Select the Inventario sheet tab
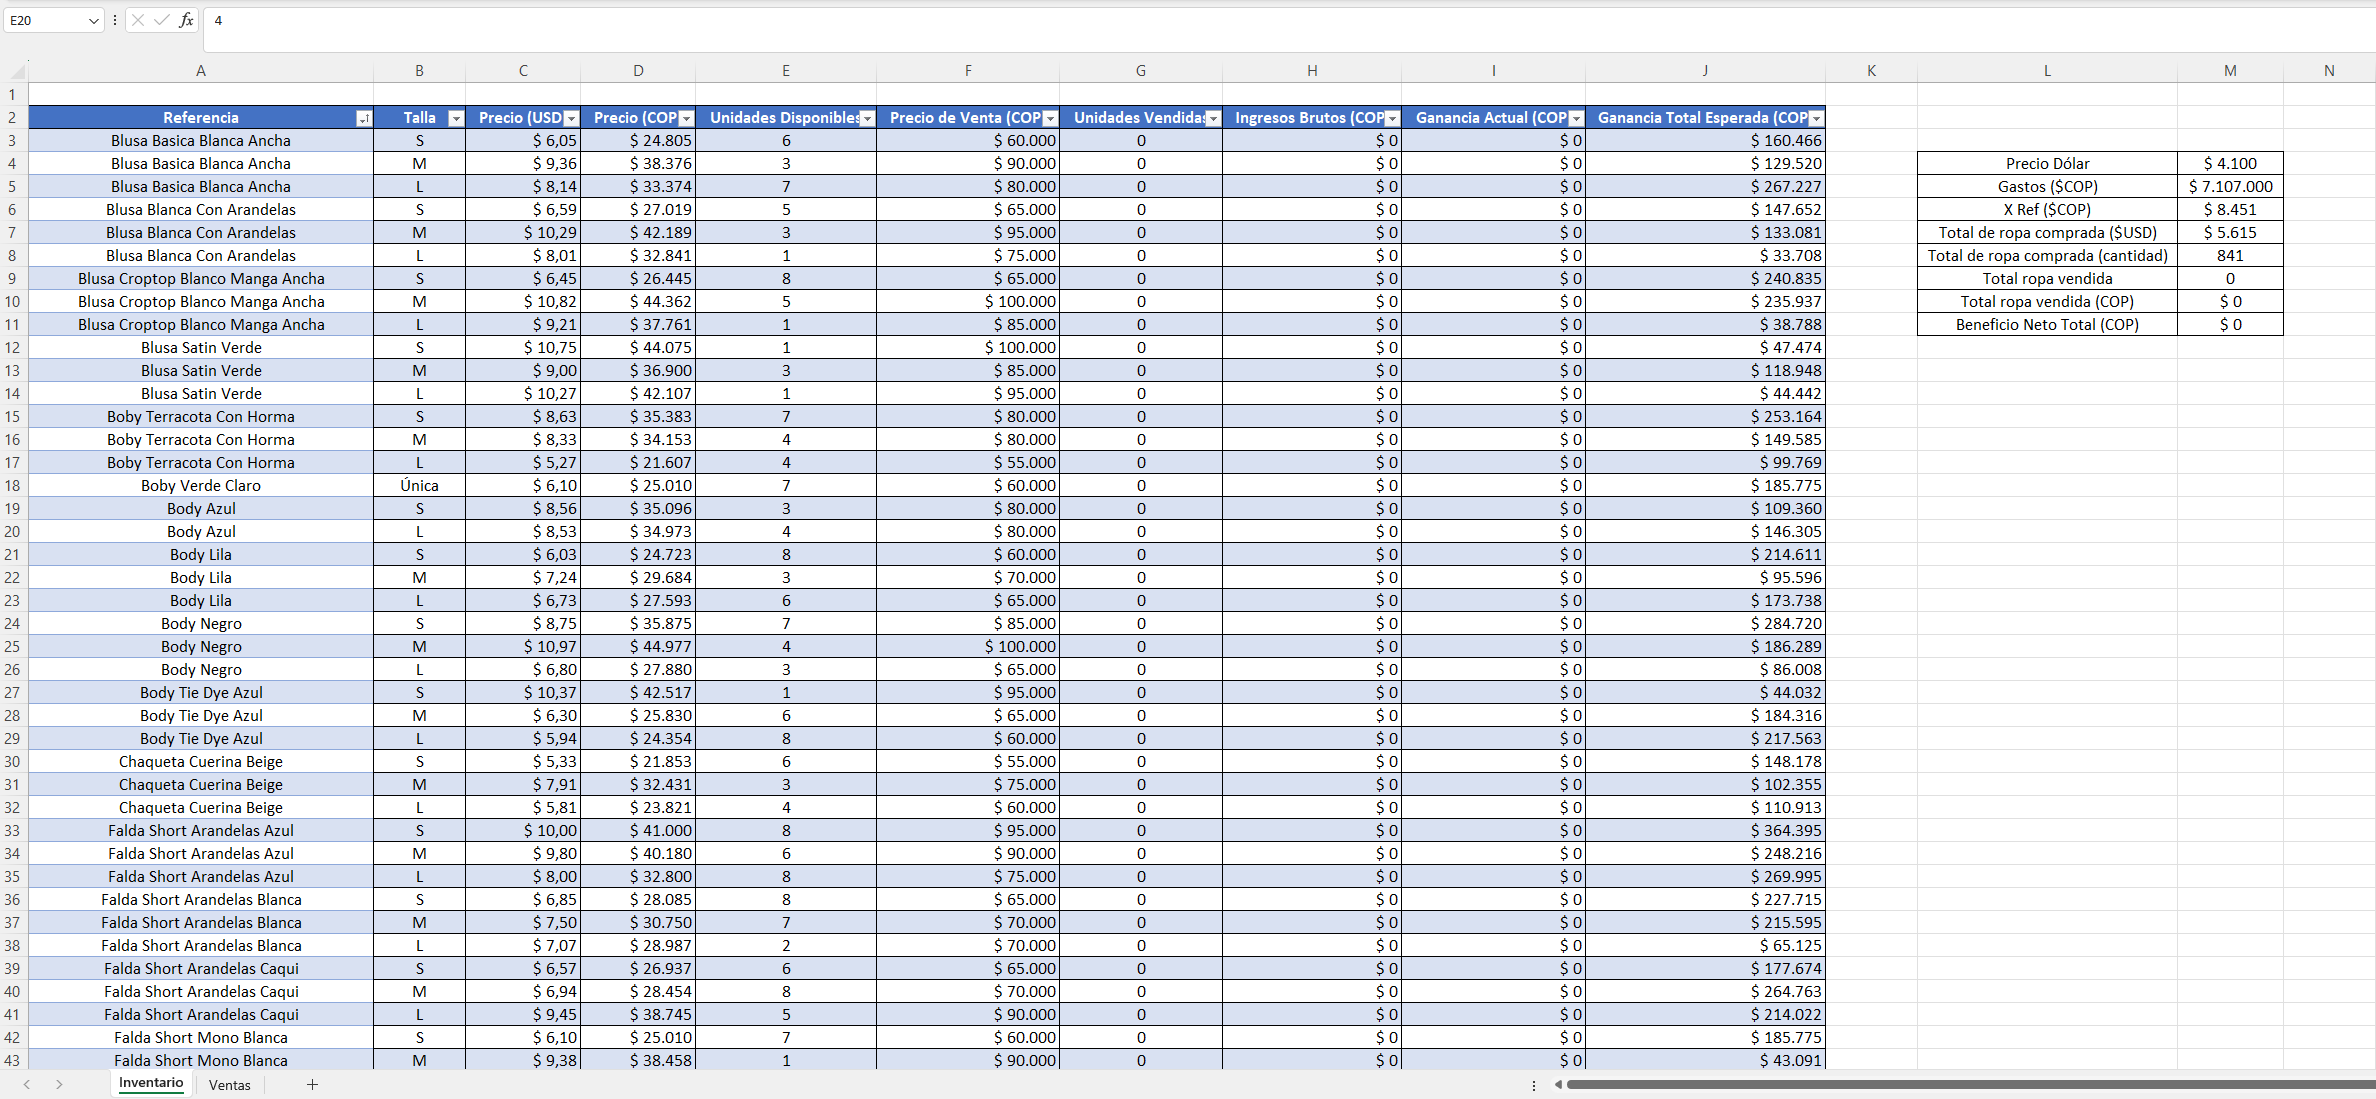Screen dimensions: 2376x1099 (151, 1083)
